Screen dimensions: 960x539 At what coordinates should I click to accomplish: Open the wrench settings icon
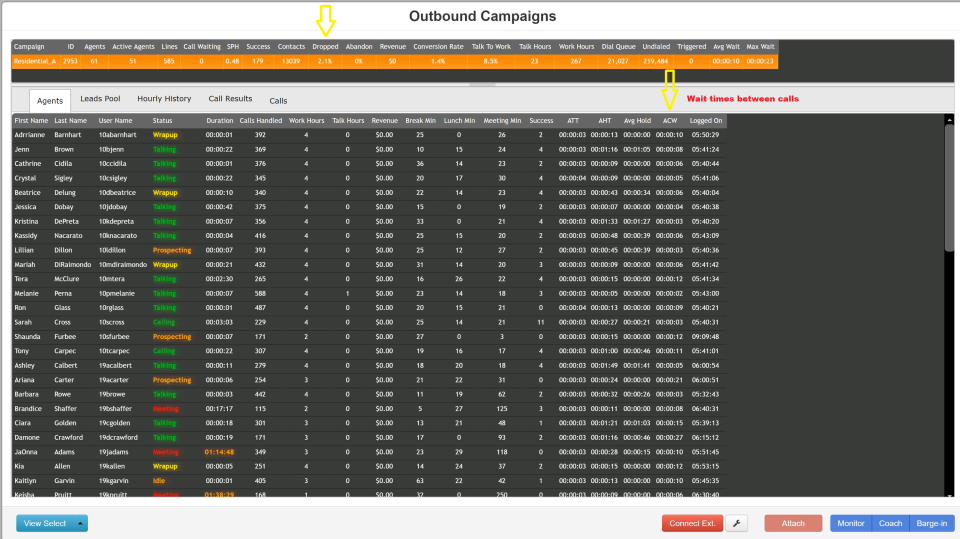[737, 523]
